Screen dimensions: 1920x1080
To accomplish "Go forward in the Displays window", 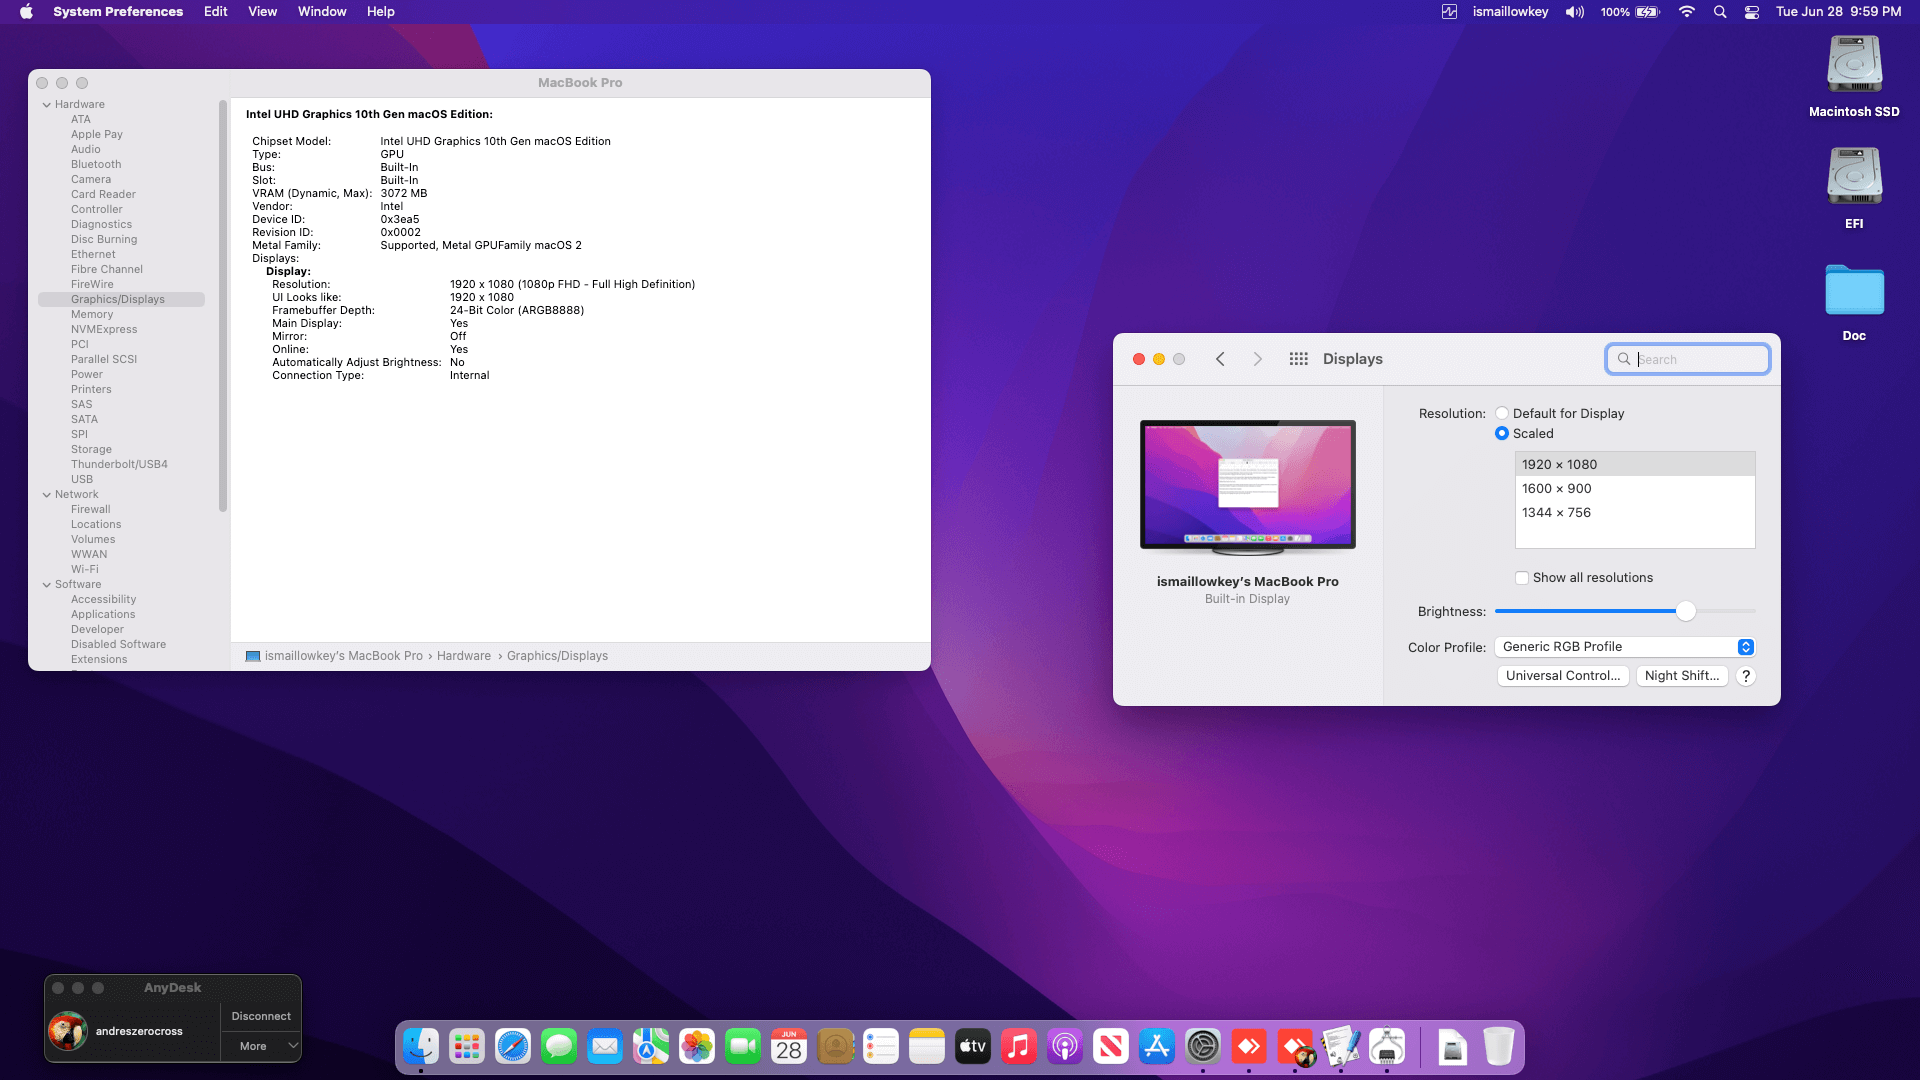I will coord(1258,359).
